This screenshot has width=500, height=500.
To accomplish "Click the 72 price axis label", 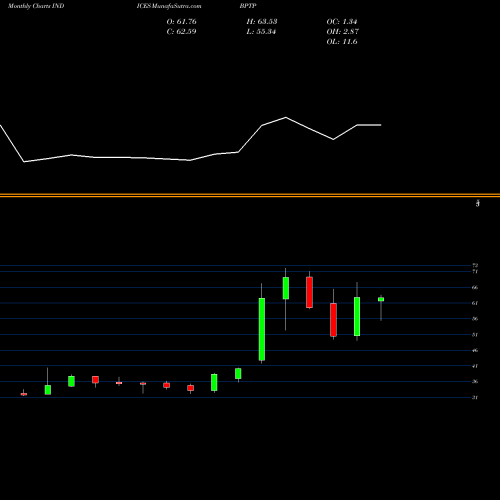I will coord(475,265).
